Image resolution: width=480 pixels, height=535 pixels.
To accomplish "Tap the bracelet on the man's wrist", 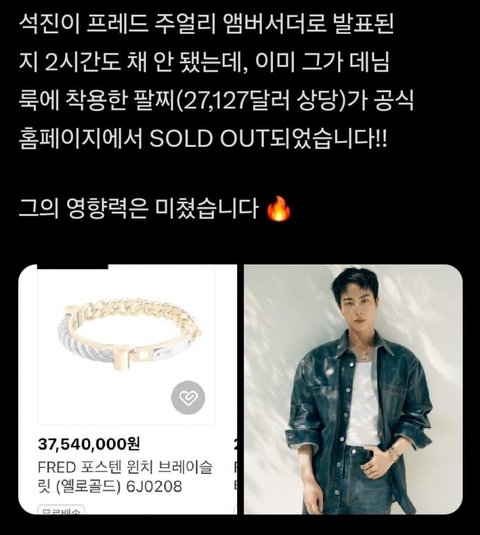I will [394, 453].
